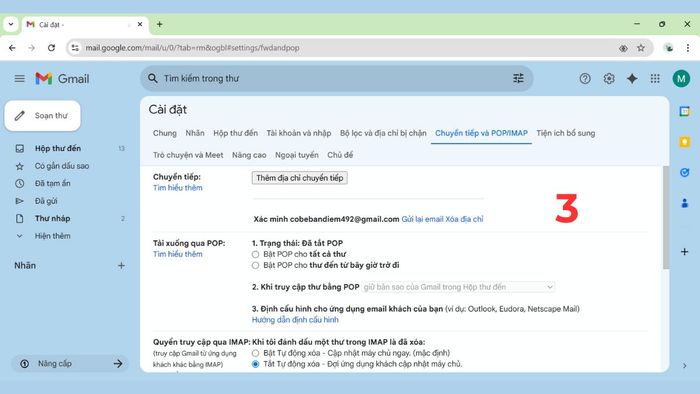Viewport: 700px width, 394px height.
Task: Click Gửi lại email link
Action: pos(422,219)
